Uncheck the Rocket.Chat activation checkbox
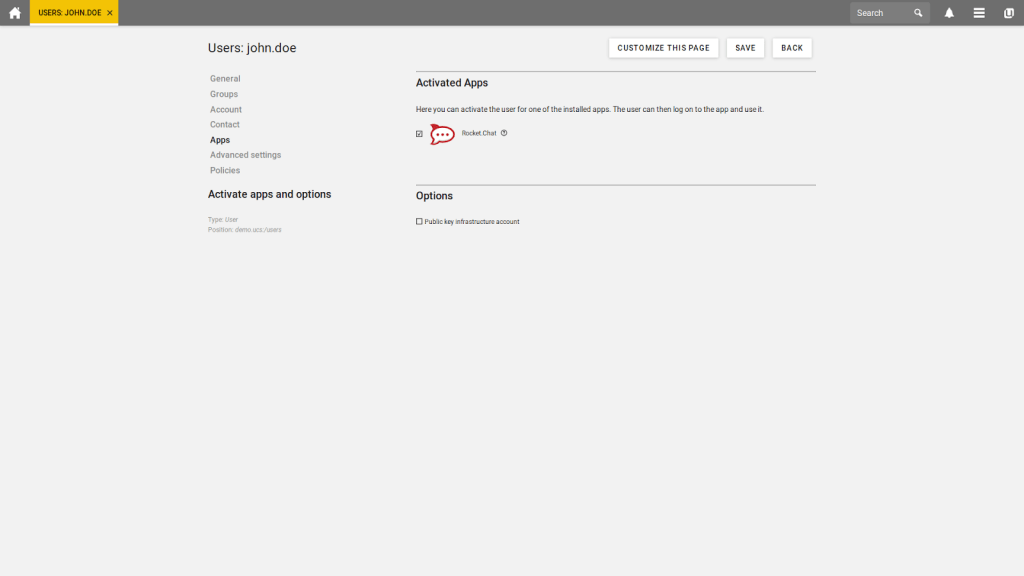Image resolution: width=1024 pixels, height=576 pixels. (419, 134)
